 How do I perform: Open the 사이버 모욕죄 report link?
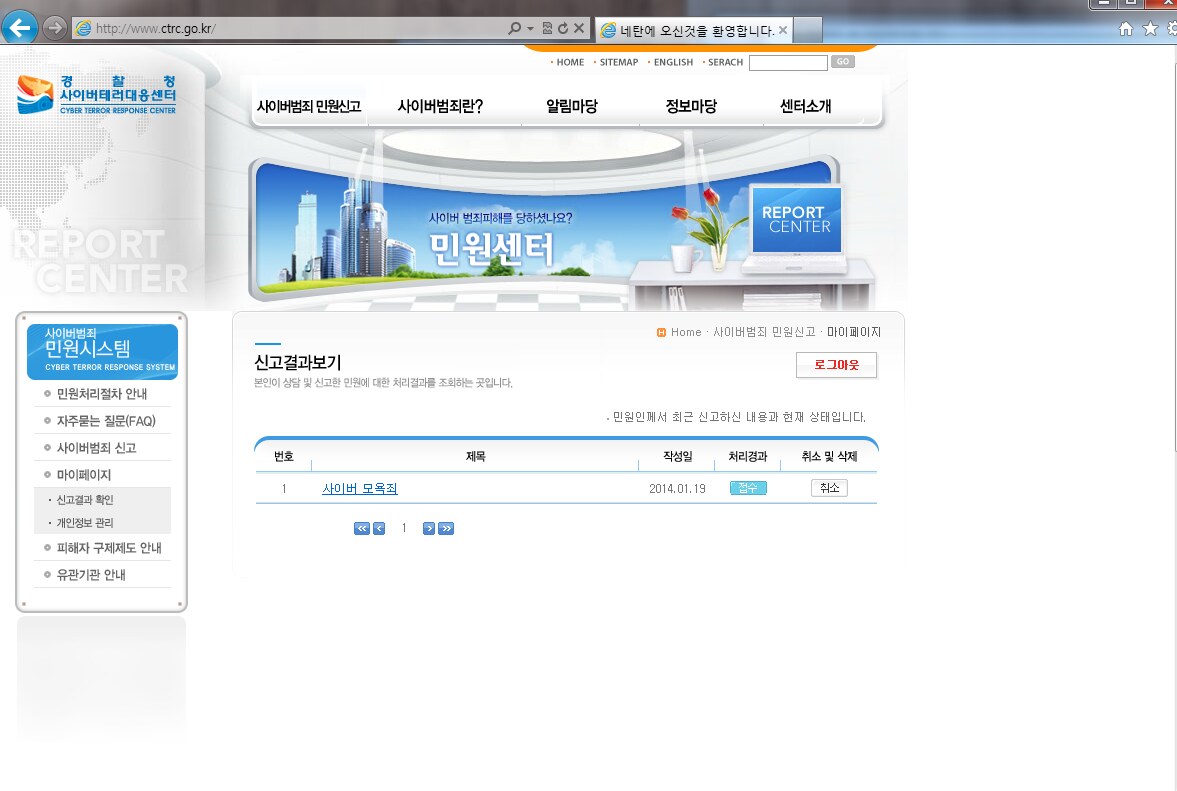click(360, 489)
